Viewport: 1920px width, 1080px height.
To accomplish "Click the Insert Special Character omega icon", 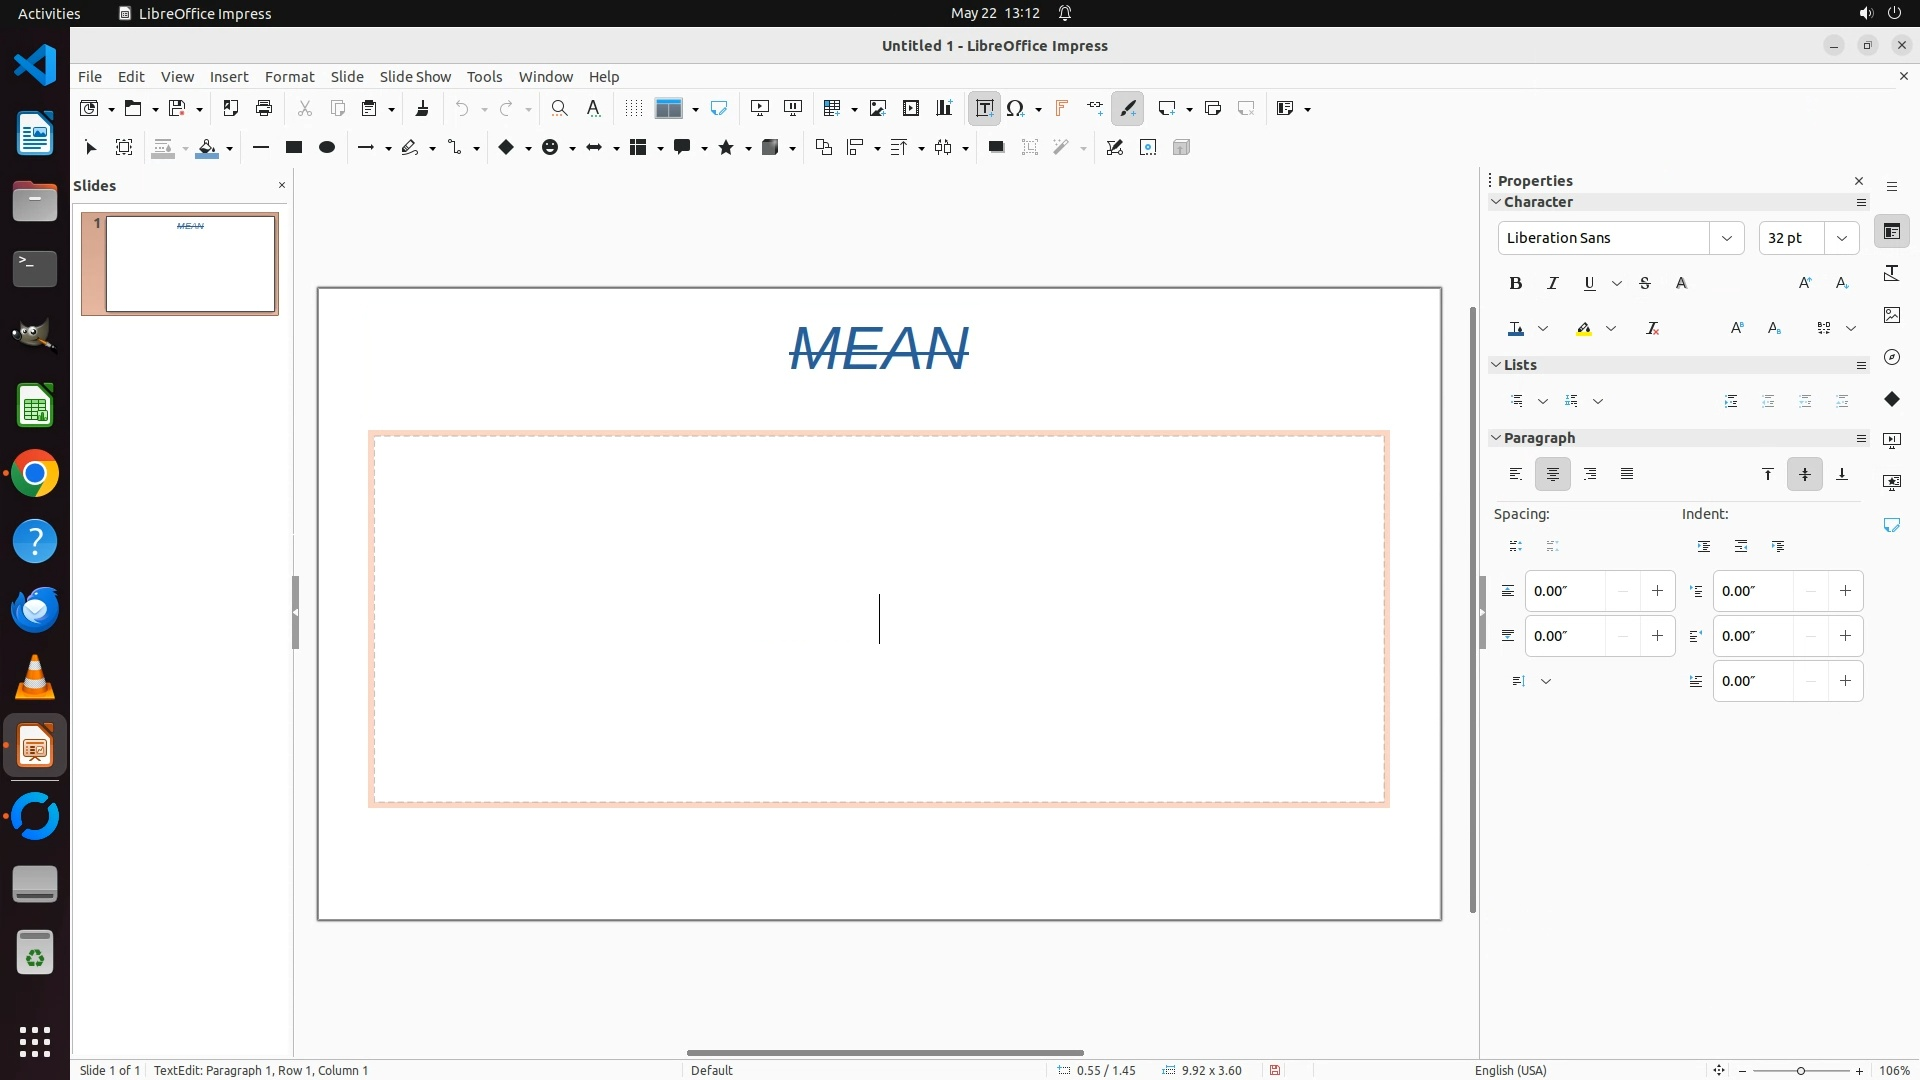I will pyautogui.click(x=1016, y=108).
